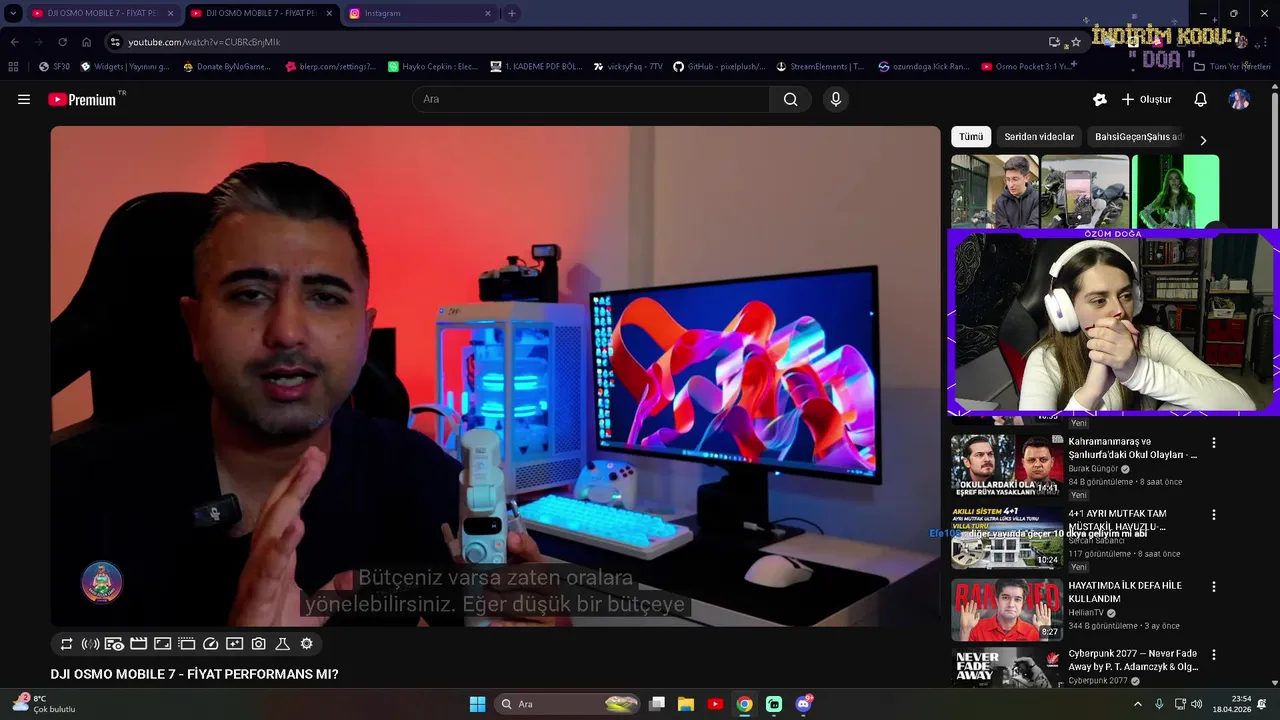Click the resize player enhancer icon
Screen dimensions: 1280x720
click(162, 644)
